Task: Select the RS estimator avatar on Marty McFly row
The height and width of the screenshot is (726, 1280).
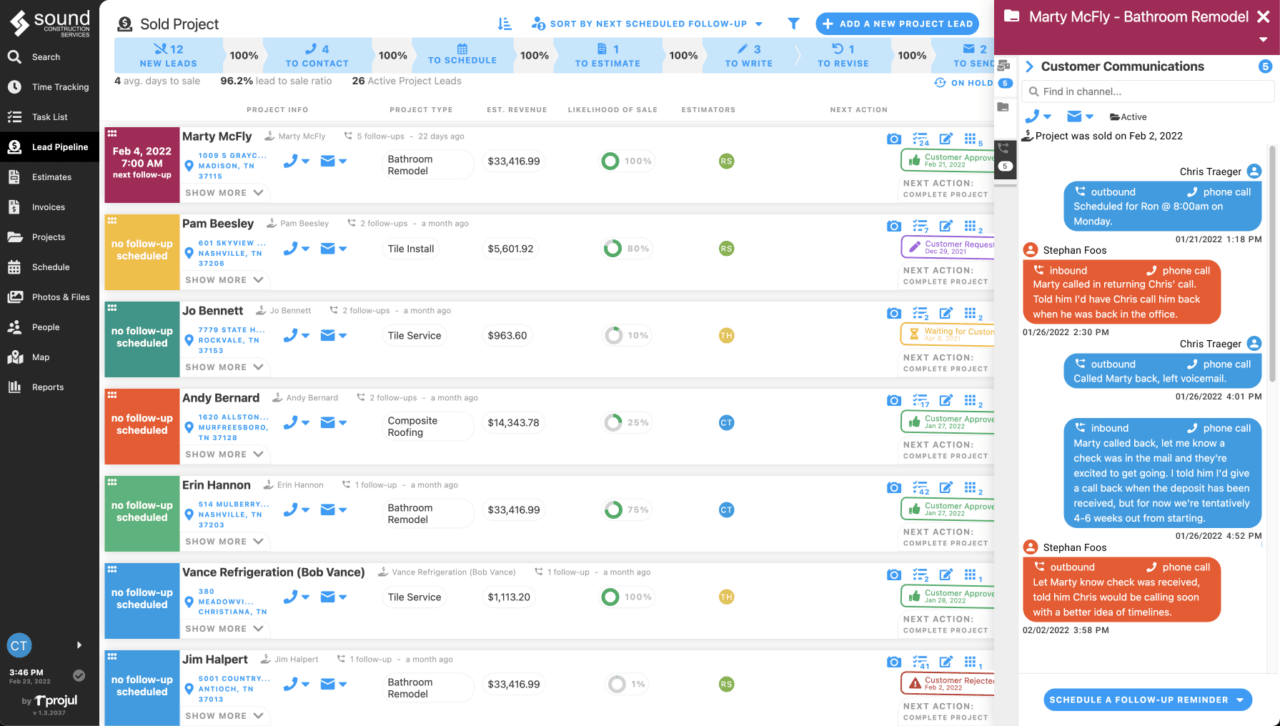Action: point(727,161)
